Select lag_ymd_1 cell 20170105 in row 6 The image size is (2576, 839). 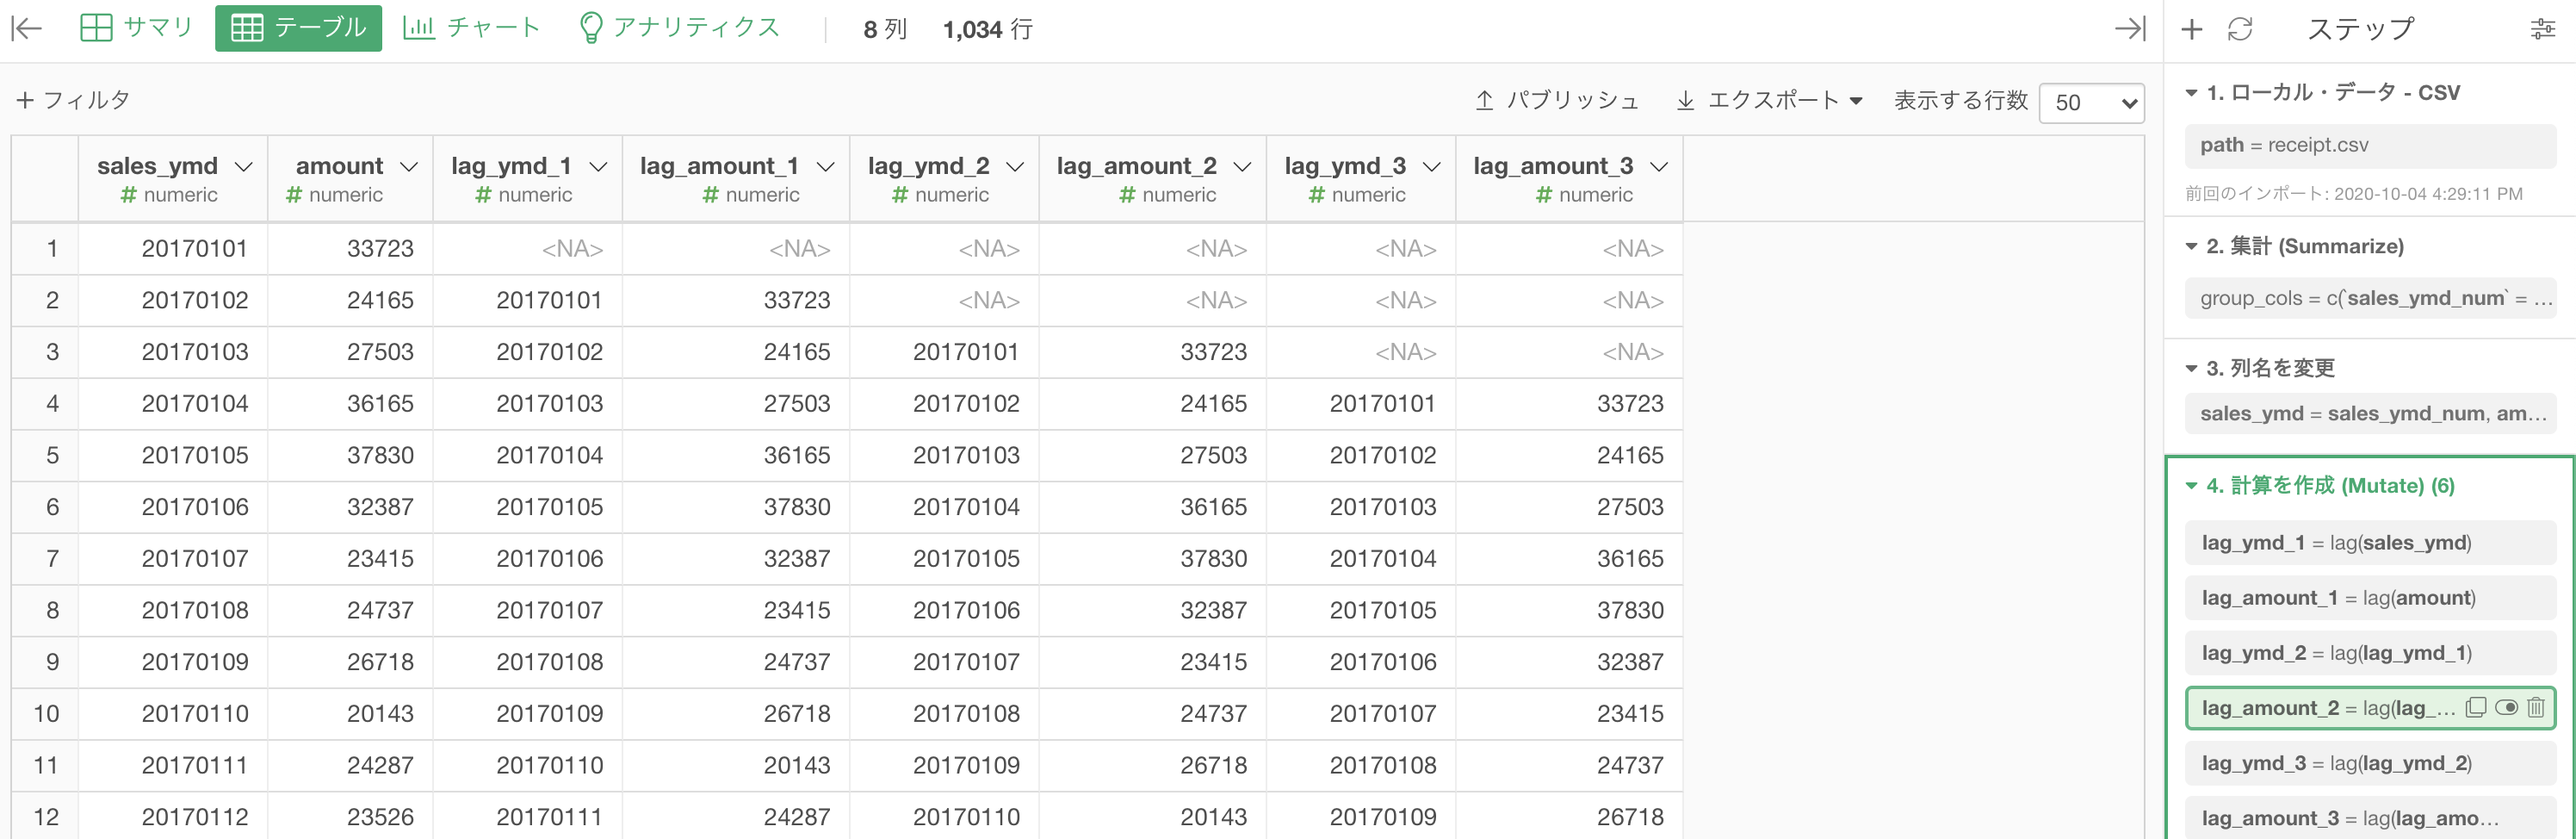527,507
